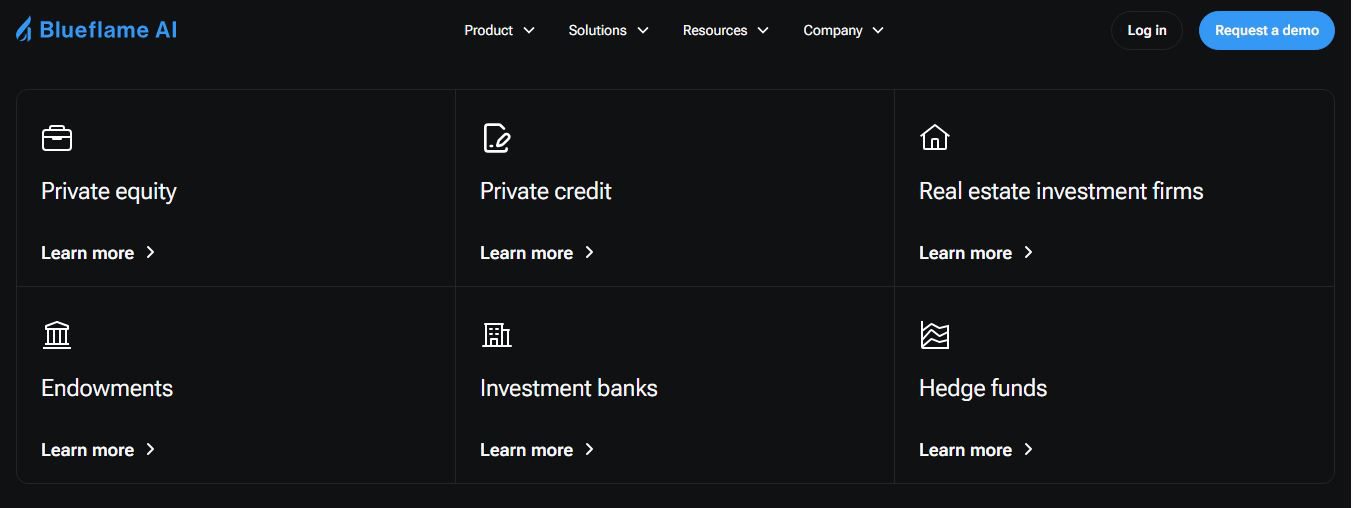Screen dimensions: 1353x508
Task: Click the office building icon above Investment banks
Action: (x=496, y=335)
